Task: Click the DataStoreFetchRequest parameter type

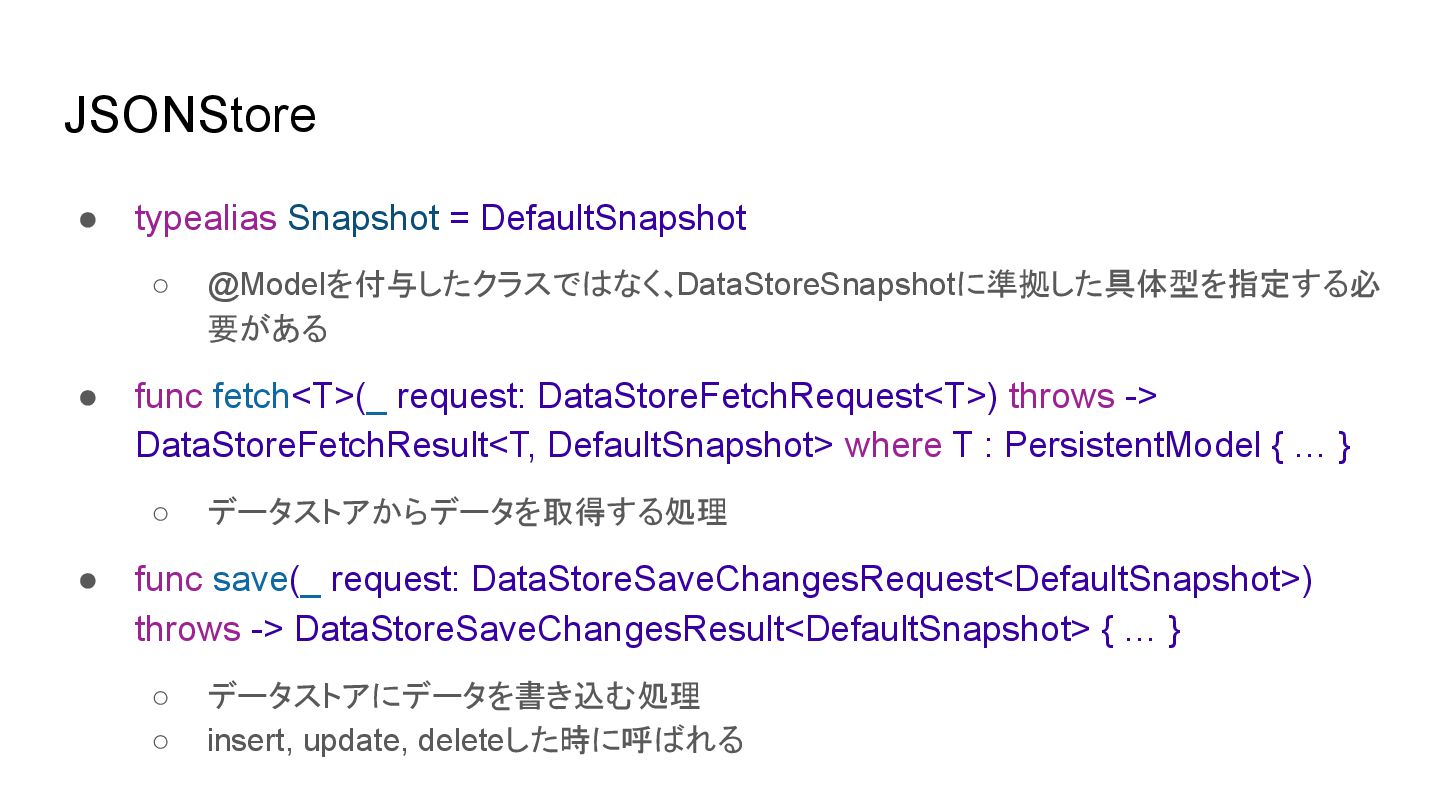Action: pos(729,397)
